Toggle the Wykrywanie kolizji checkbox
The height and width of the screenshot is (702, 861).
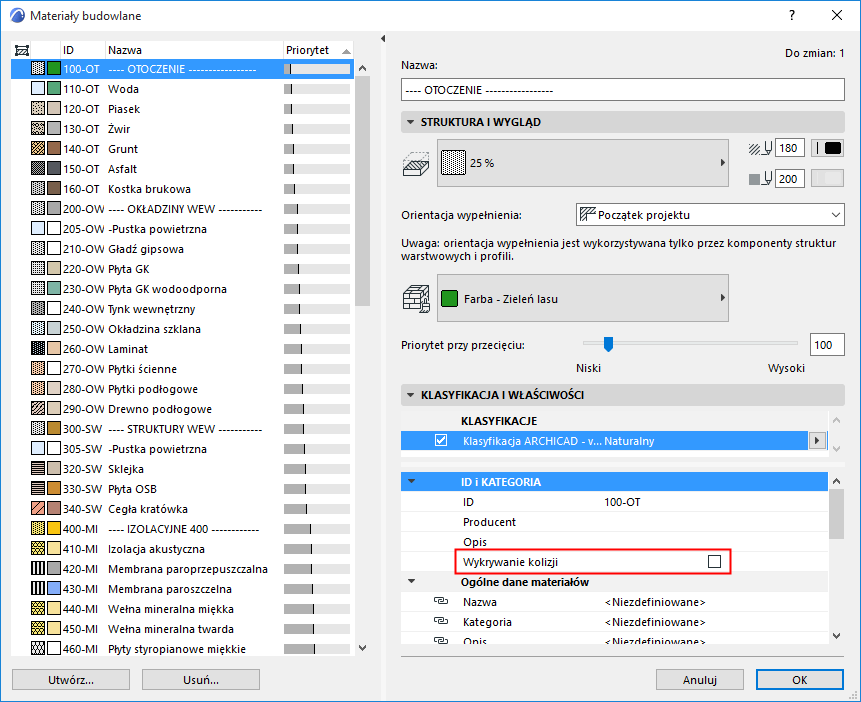pos(715,561)
